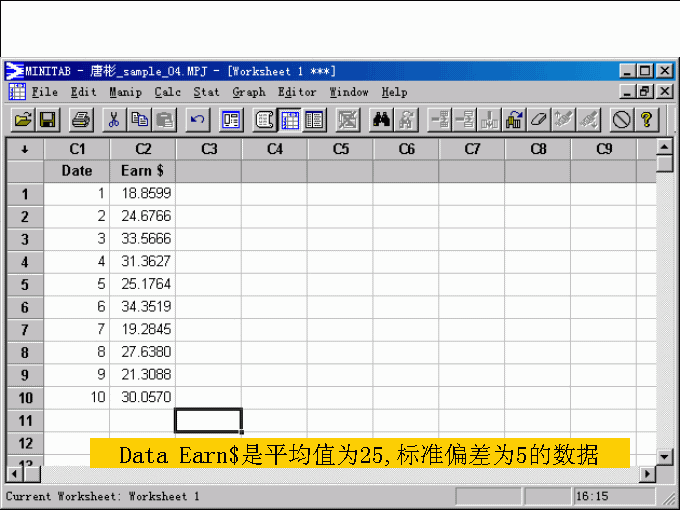
Task: Click the yellow question mark Help icon
Action: pos(647,120)
